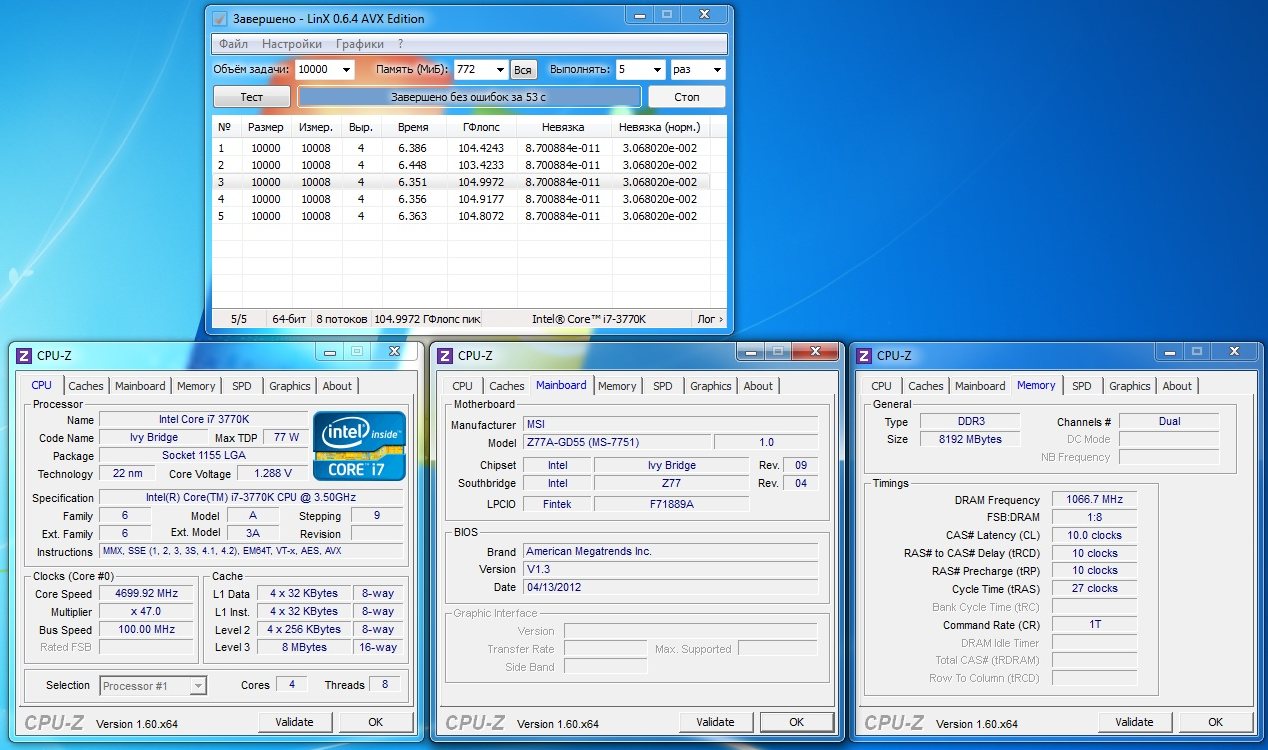This screenshot has width=1268, height=750.
Task: Switch to the SPD tab in CPU-Z
Action: click(x=241, y=385)
